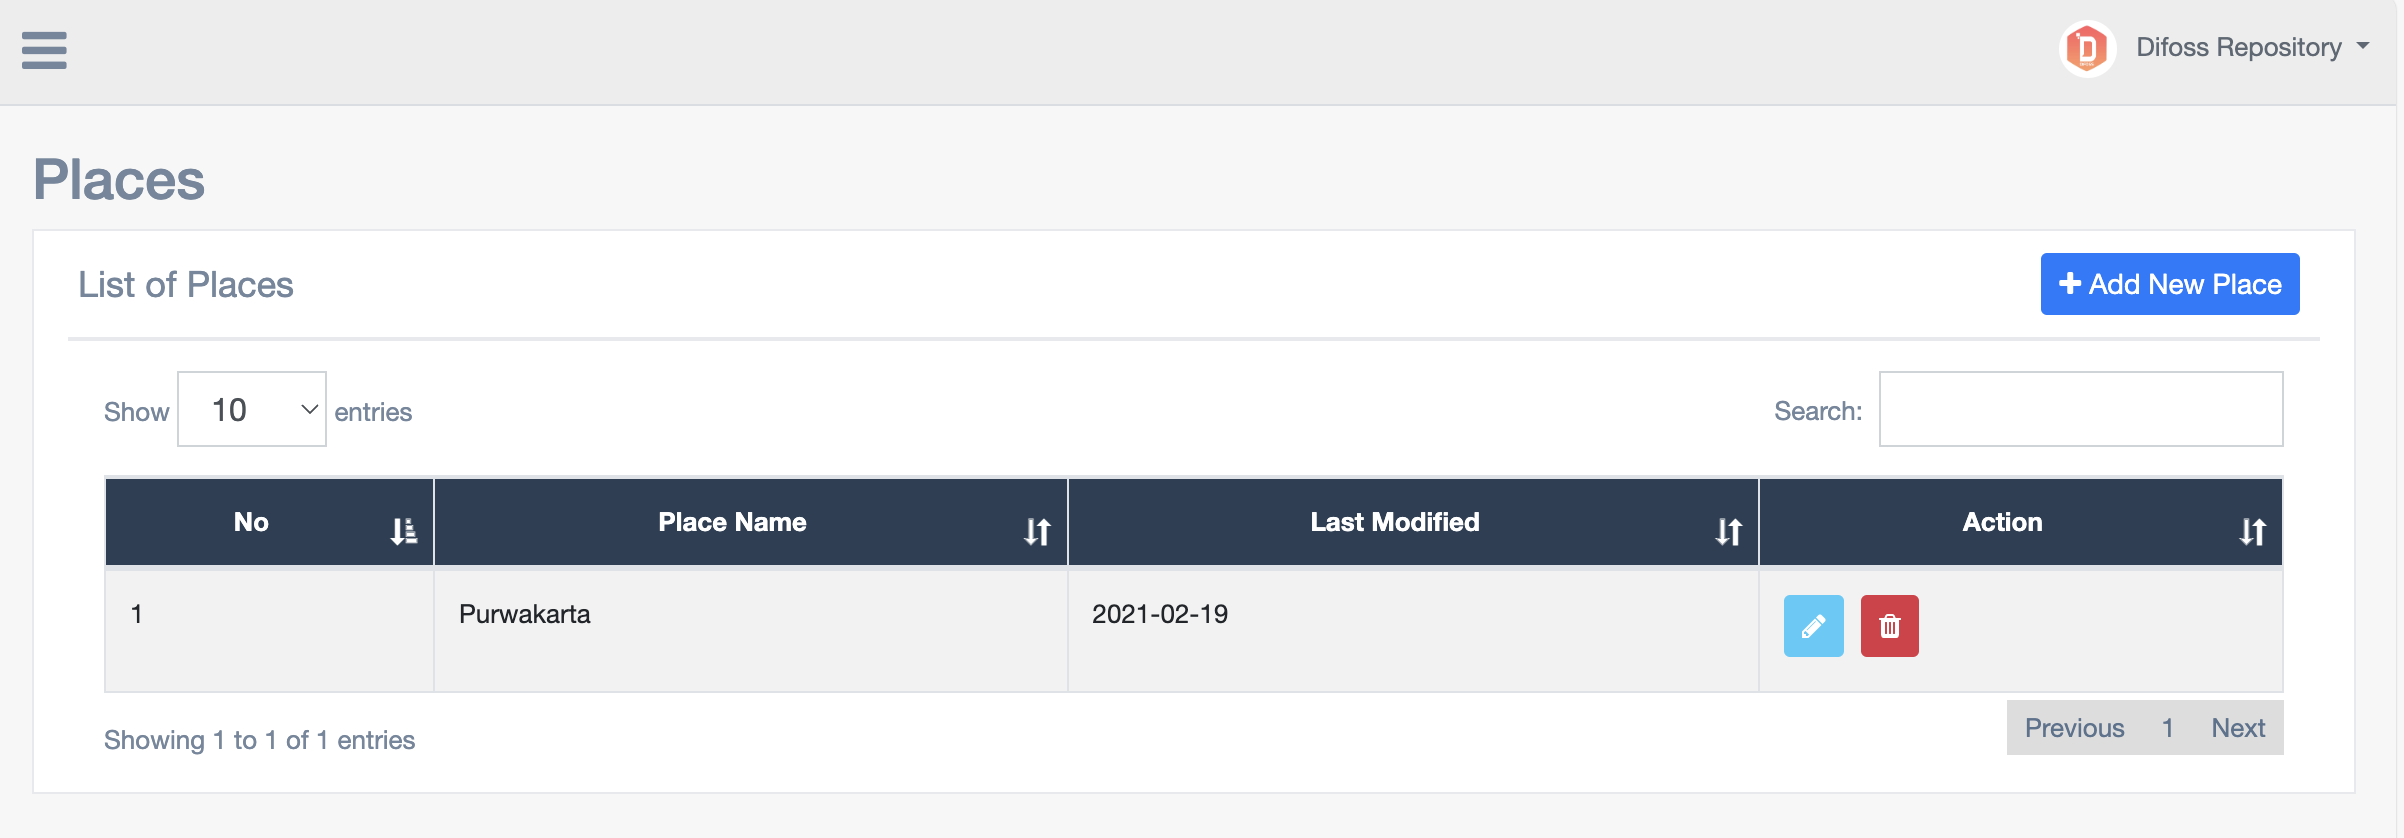Viewport: 2404px width, 838px height.
Task: Sort table by Last Modified header
Action: (x=1394, y=522)
